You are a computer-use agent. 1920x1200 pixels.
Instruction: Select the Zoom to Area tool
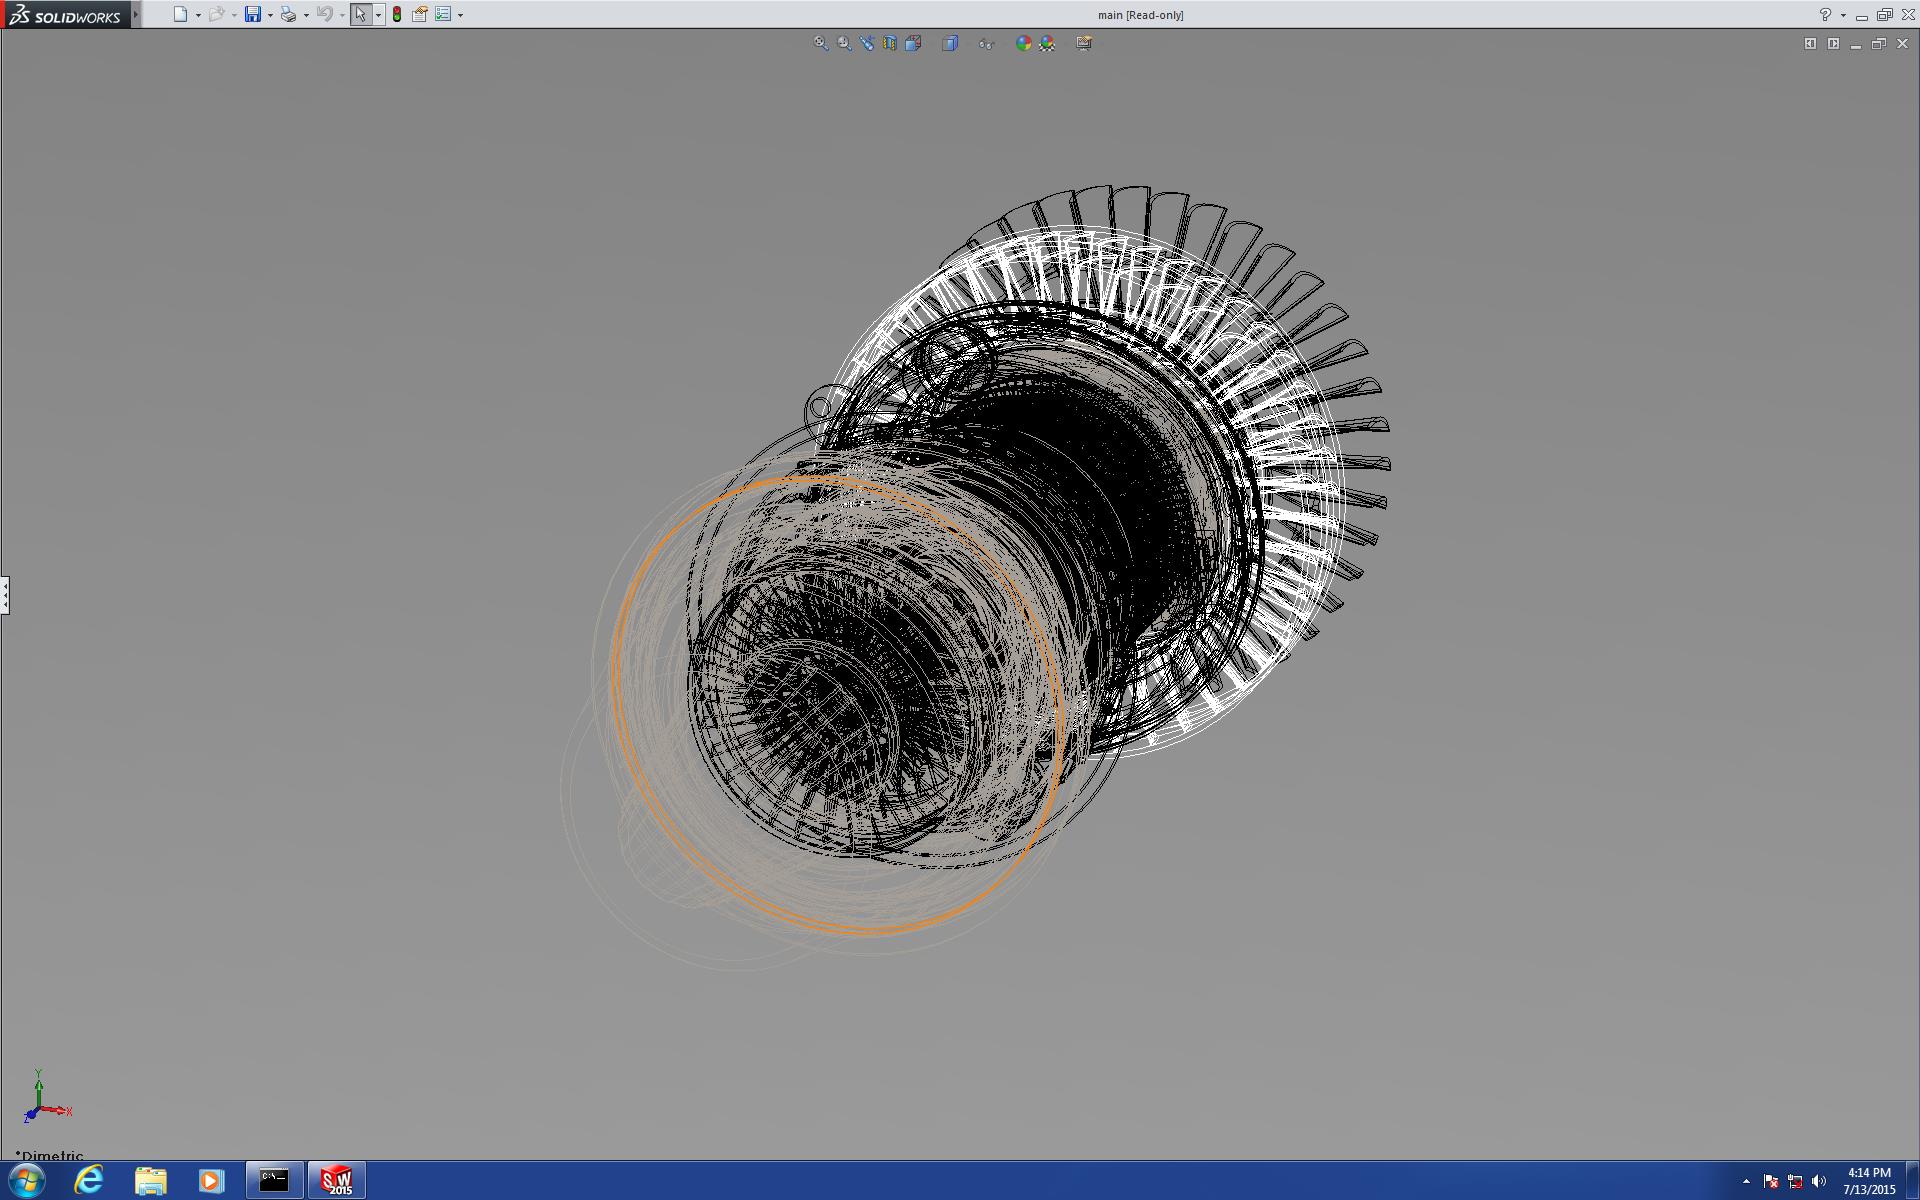click(844, 43)
